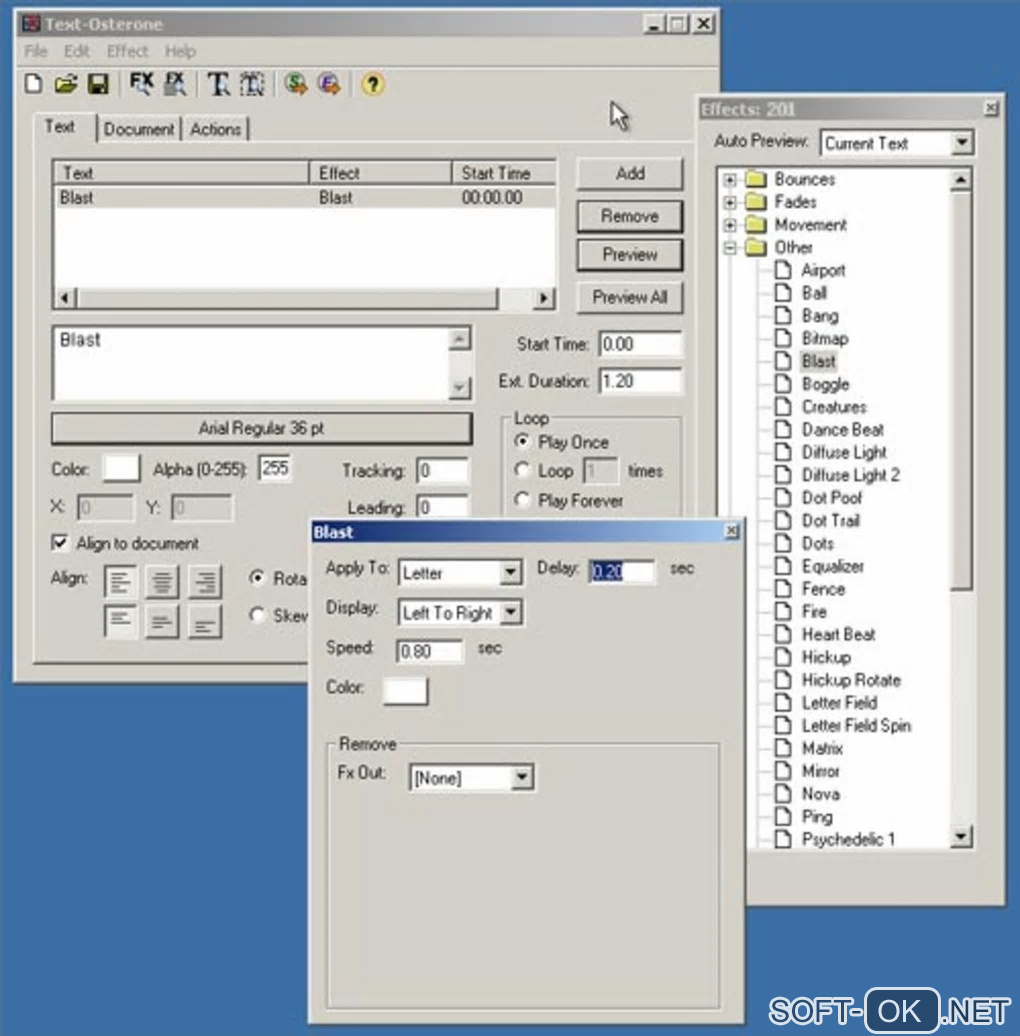Click the Blast dialog Color swatch

(x=405, y=690)
